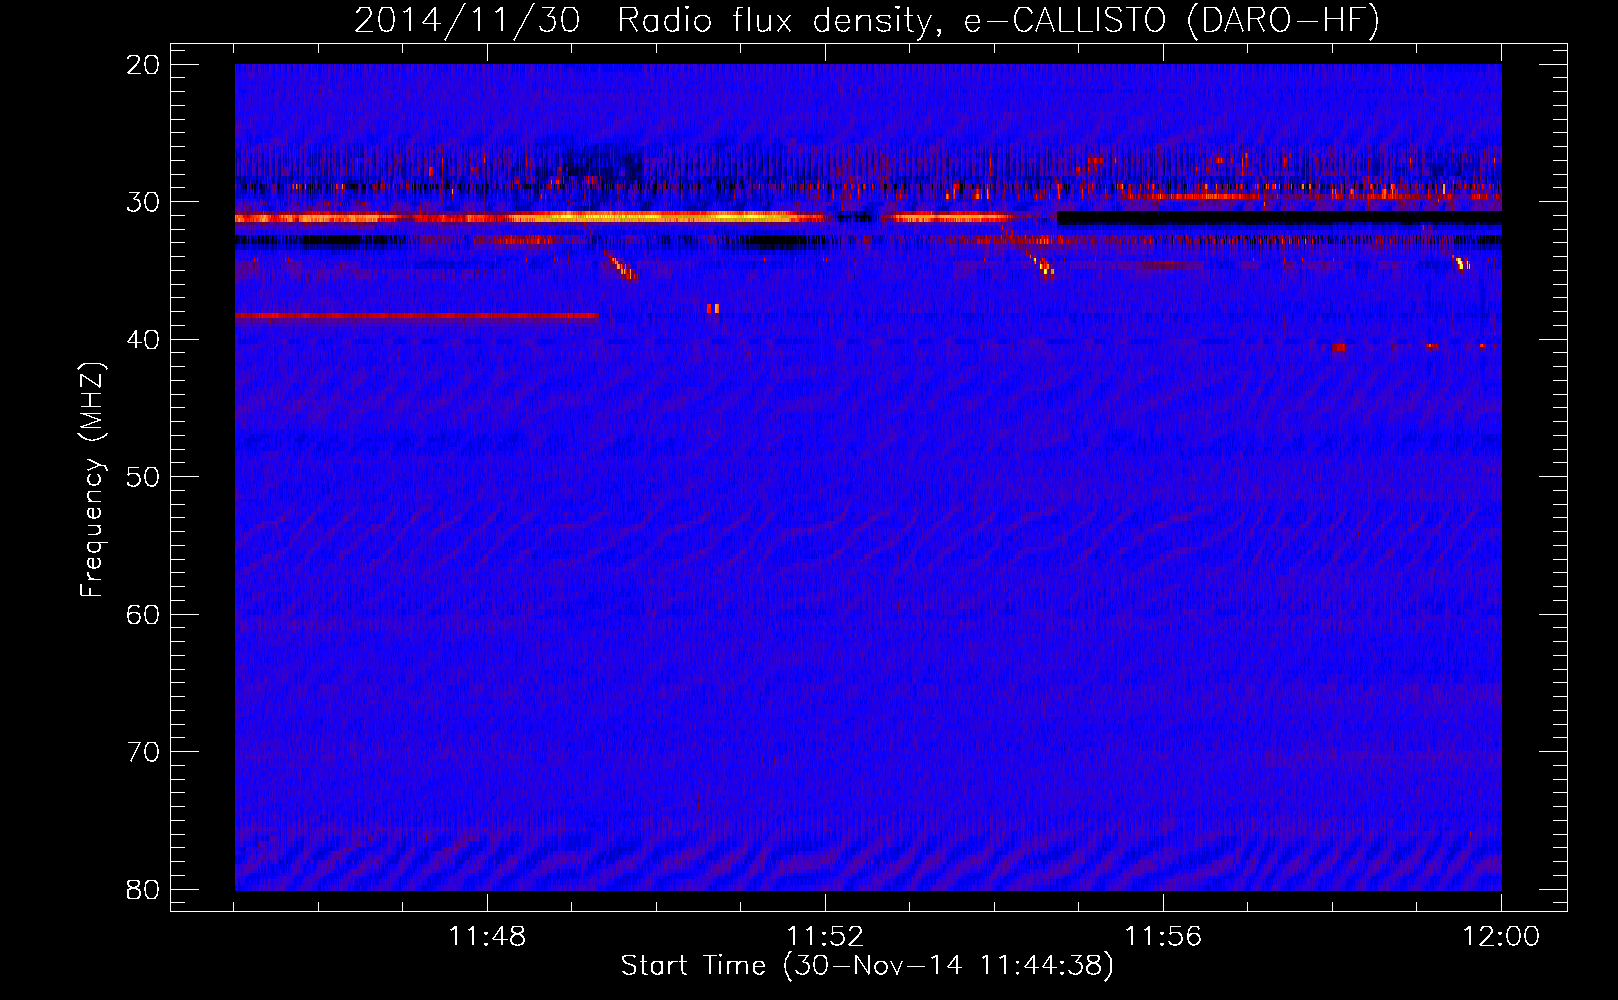The height and width of the screenshot is (1000, 1618).
Task: Click the drifting burst near 11:54:30 at 35 MHz
Action: (x=1041, y=263)
